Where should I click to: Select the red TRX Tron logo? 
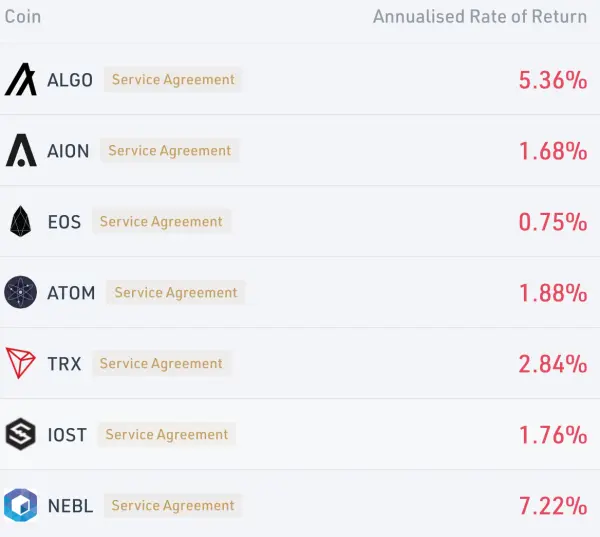[x=21, y=363]
